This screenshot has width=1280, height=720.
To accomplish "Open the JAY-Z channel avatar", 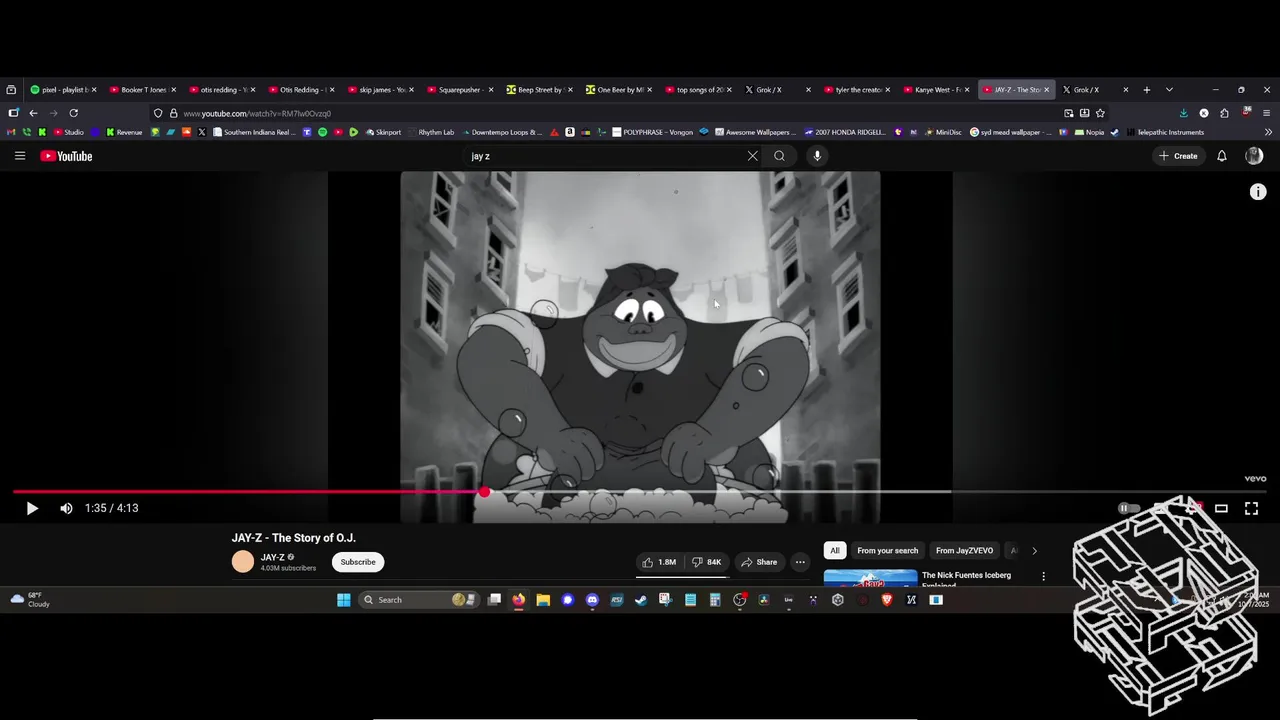I will [243, 562].
